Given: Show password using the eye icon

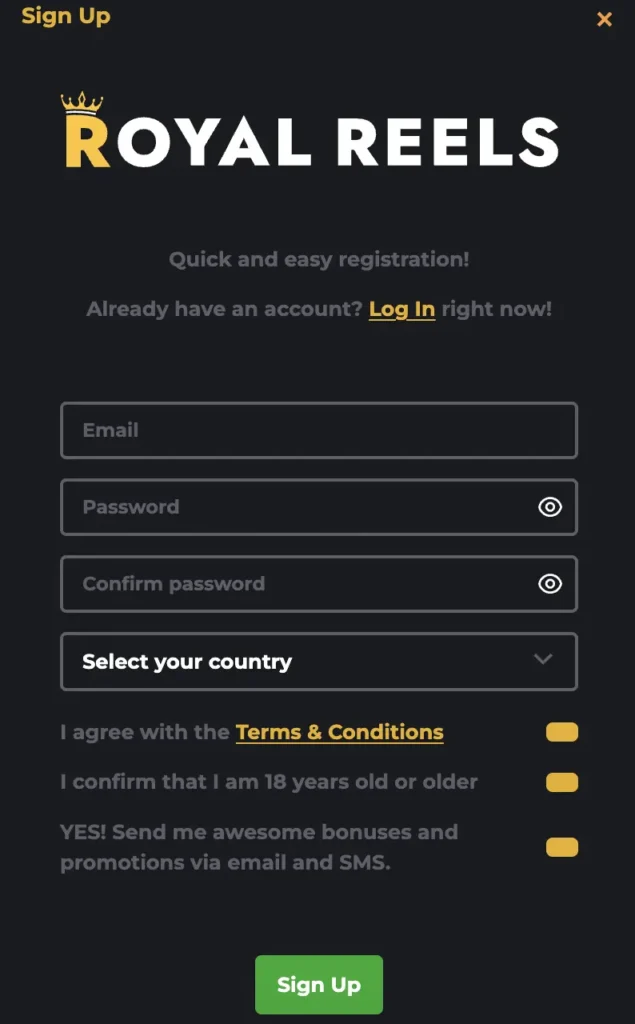Looking at the screenshot, I should pyautogui.click(x=550, y=507).
